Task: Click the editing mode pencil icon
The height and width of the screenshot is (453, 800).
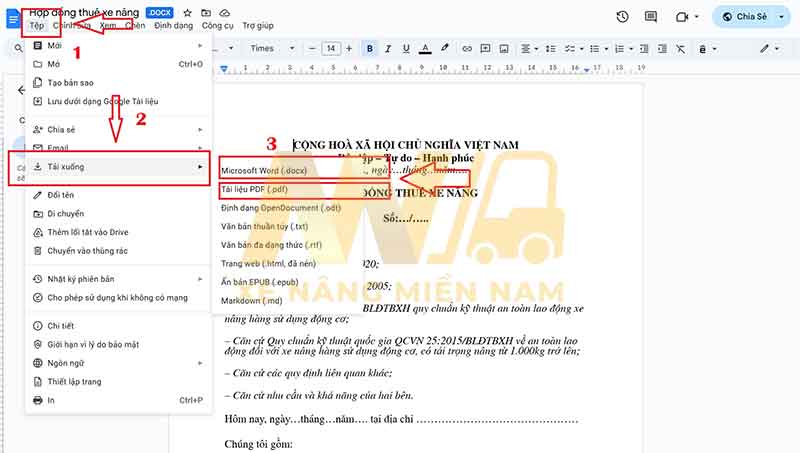Action: (x=765, y=48)
